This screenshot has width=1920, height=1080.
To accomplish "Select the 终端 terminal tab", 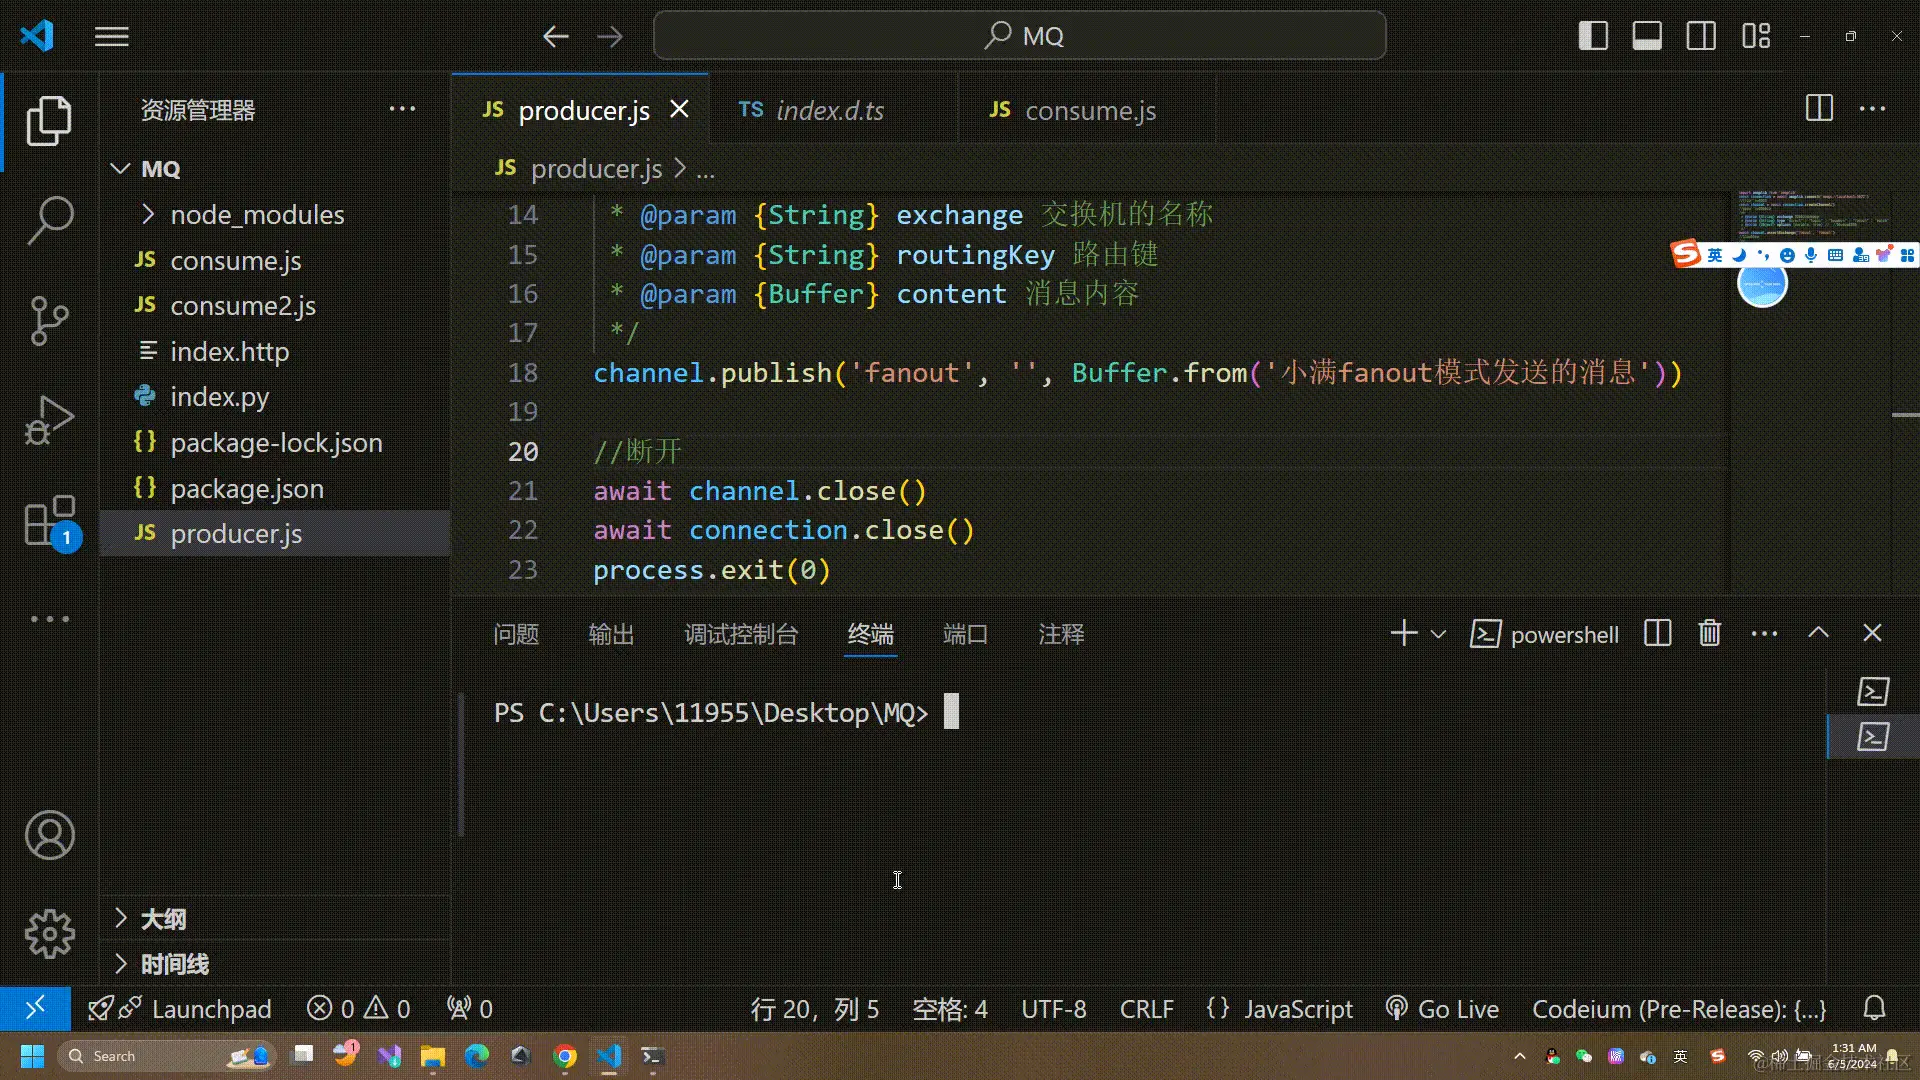I will [x=870, y=635].
